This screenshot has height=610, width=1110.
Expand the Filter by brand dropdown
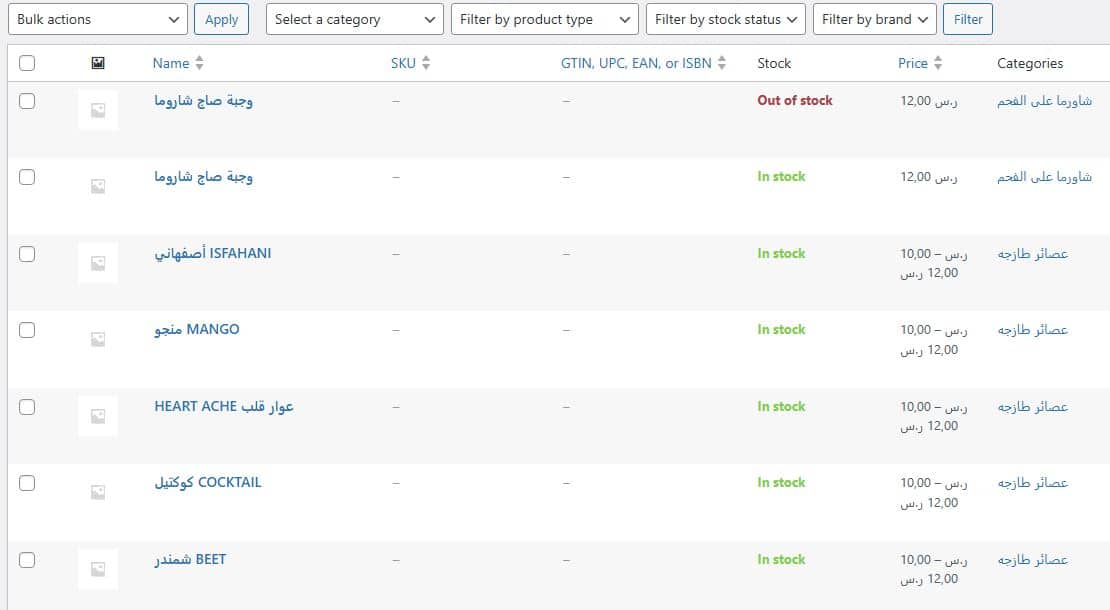[x=875, y=19]
